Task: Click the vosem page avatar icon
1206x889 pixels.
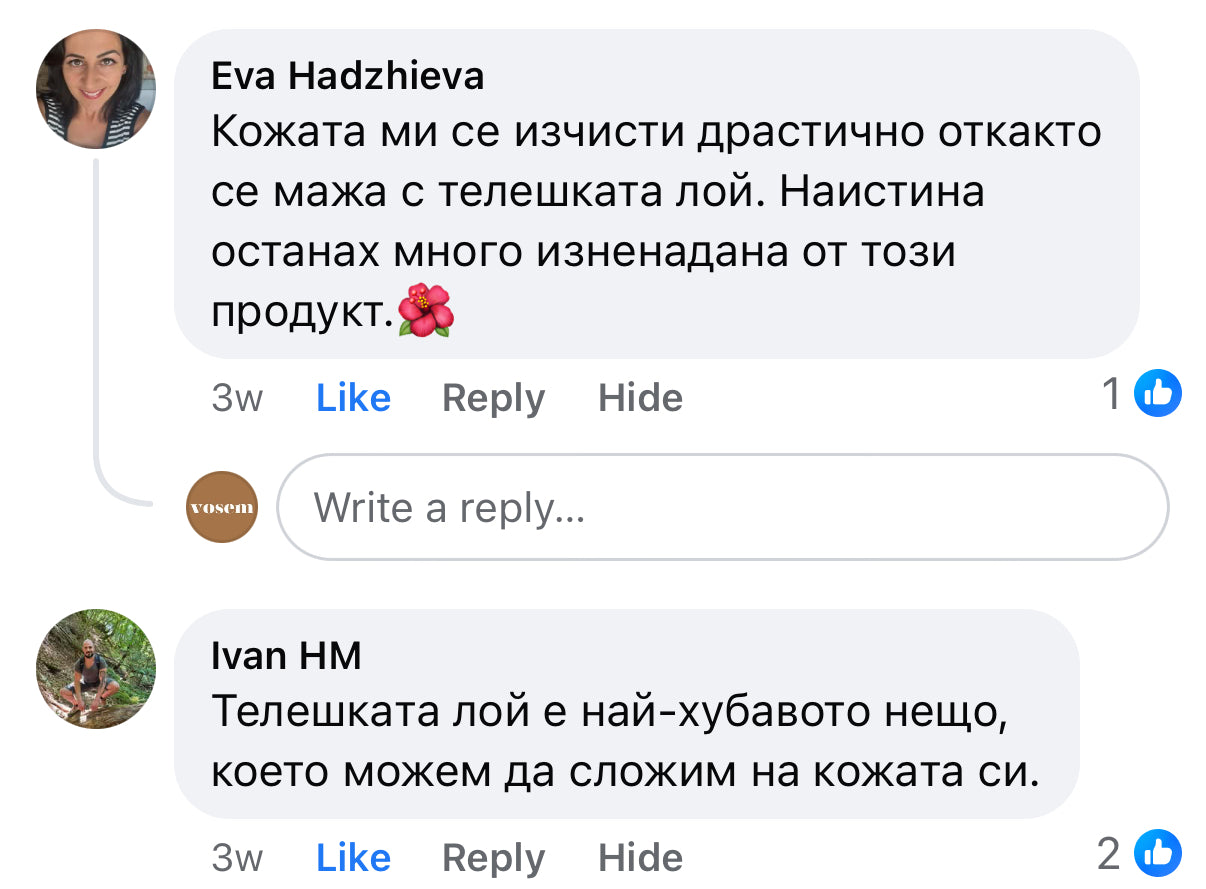Action: point(222,507)
